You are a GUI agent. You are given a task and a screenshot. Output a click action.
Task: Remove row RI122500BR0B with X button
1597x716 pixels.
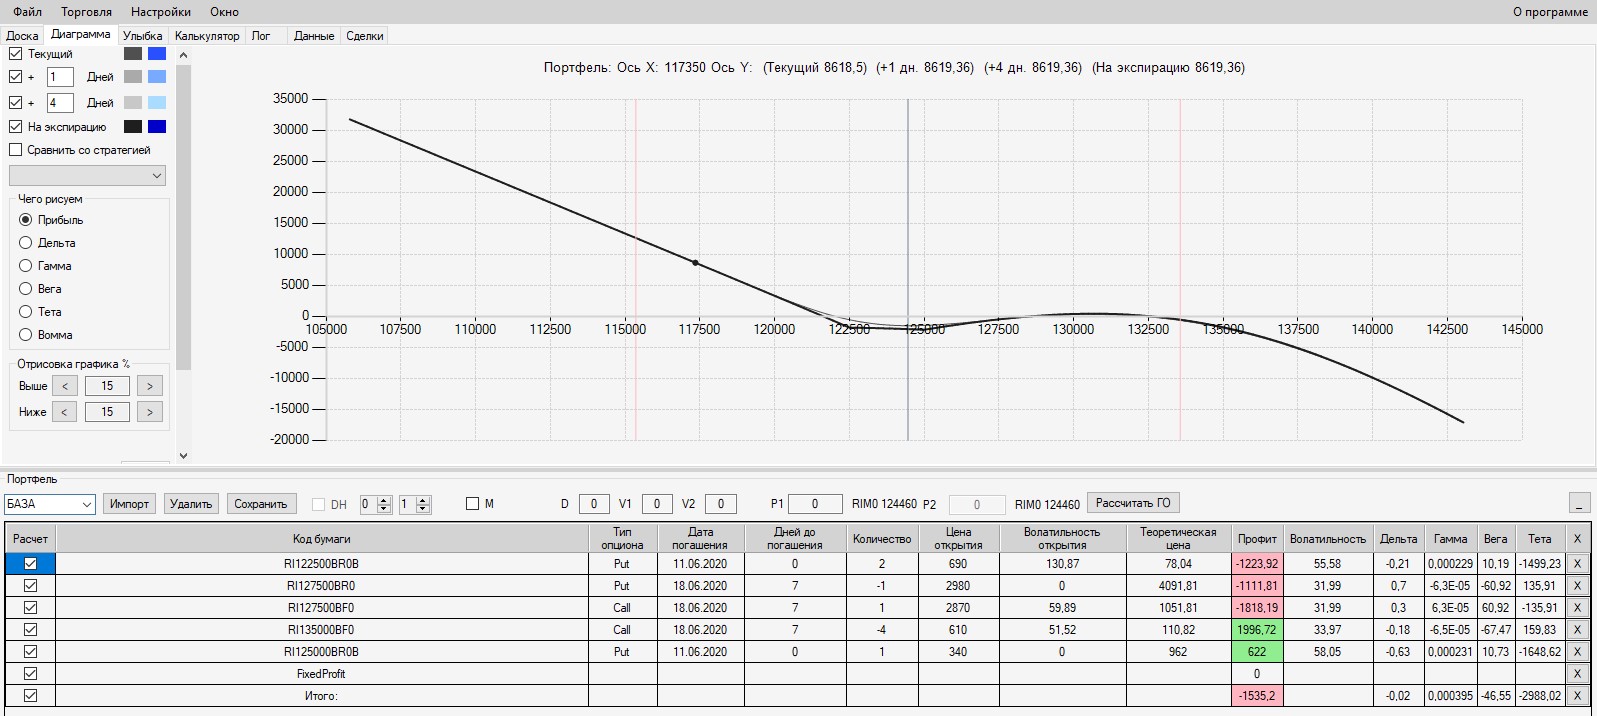click(1578, 564)
